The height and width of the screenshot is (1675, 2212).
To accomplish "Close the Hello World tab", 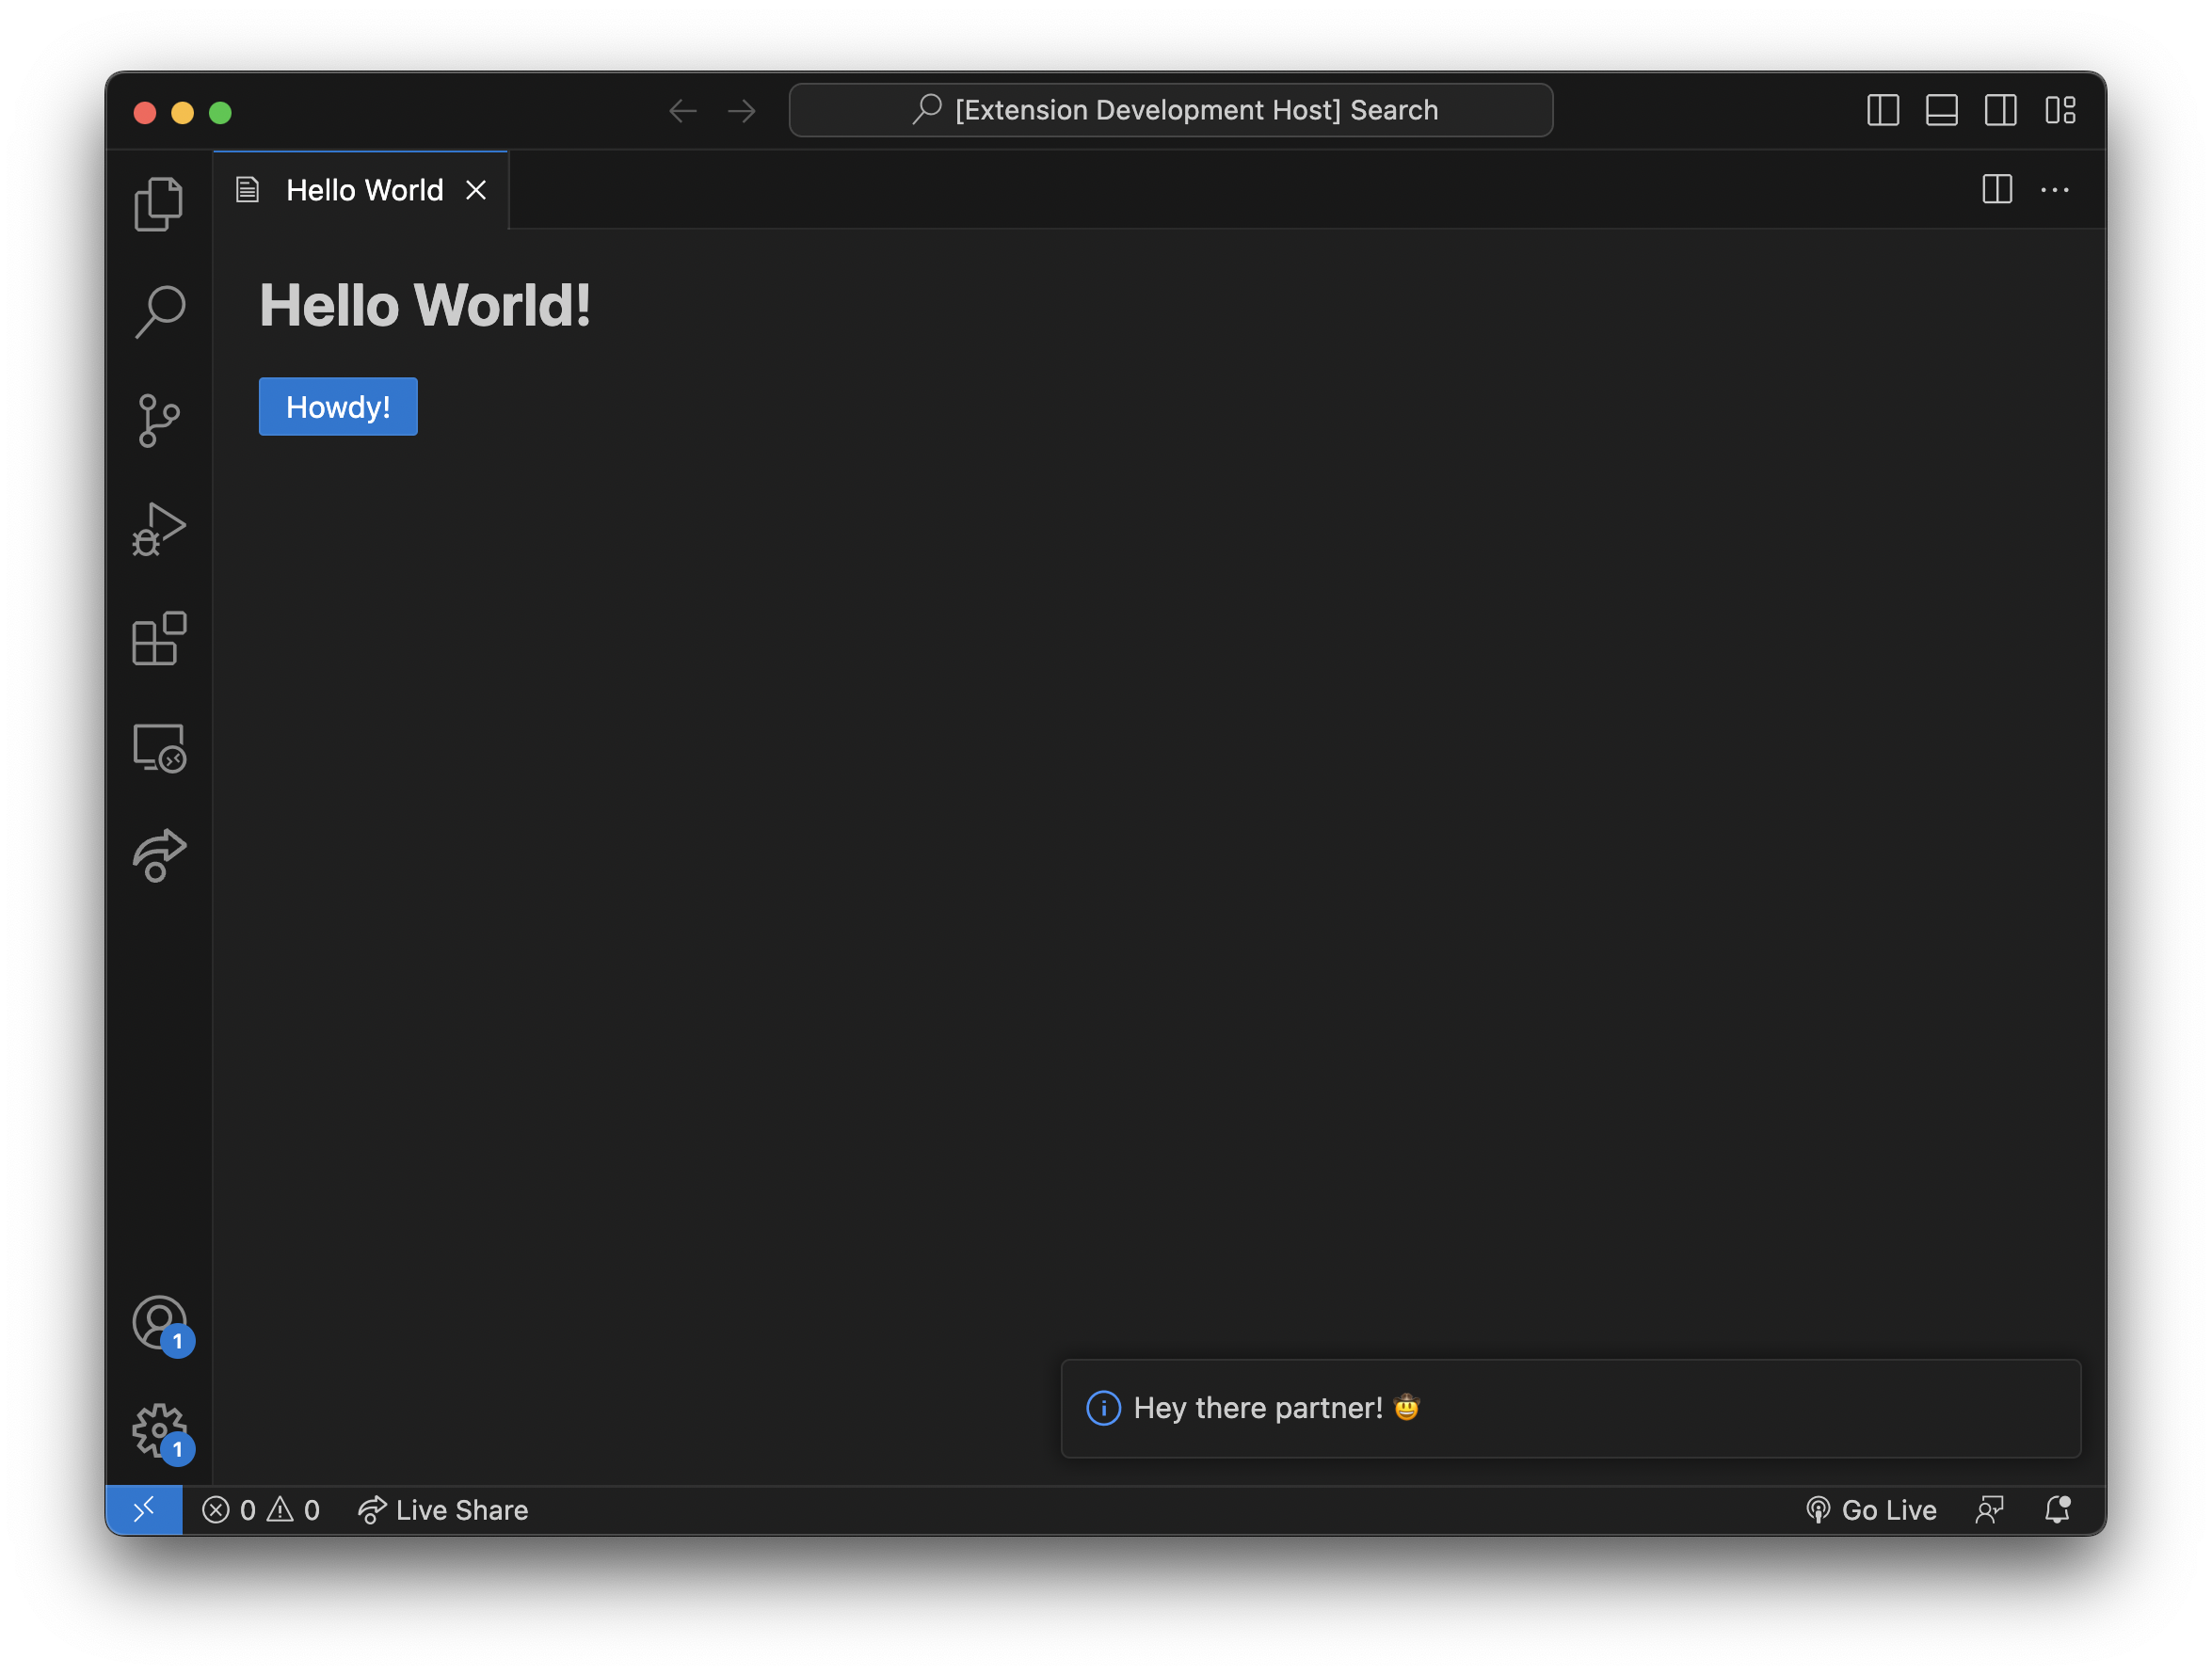I will coord(476,190).
